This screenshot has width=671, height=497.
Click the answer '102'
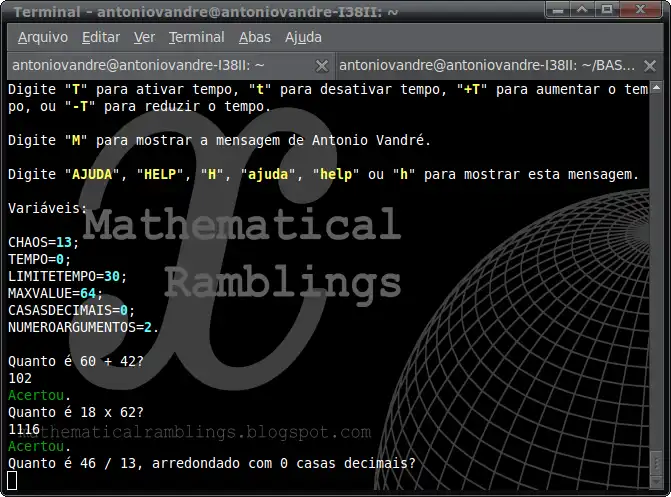(x=20, y=378)
